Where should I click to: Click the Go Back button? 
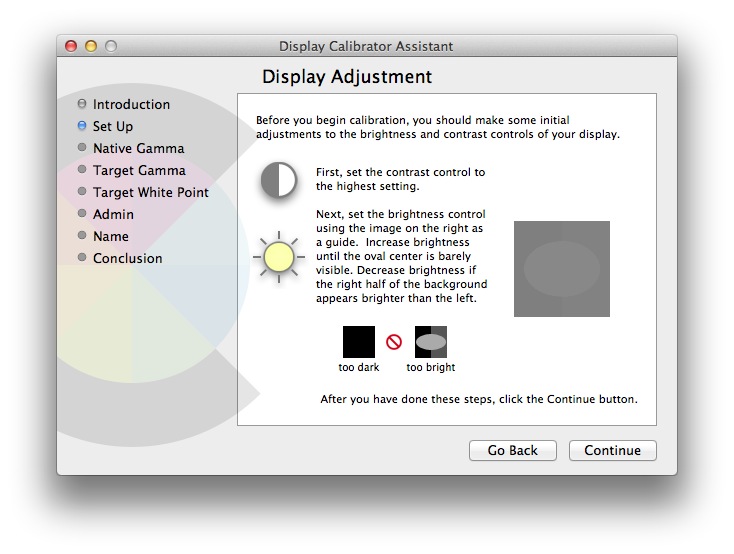[513, 450]
